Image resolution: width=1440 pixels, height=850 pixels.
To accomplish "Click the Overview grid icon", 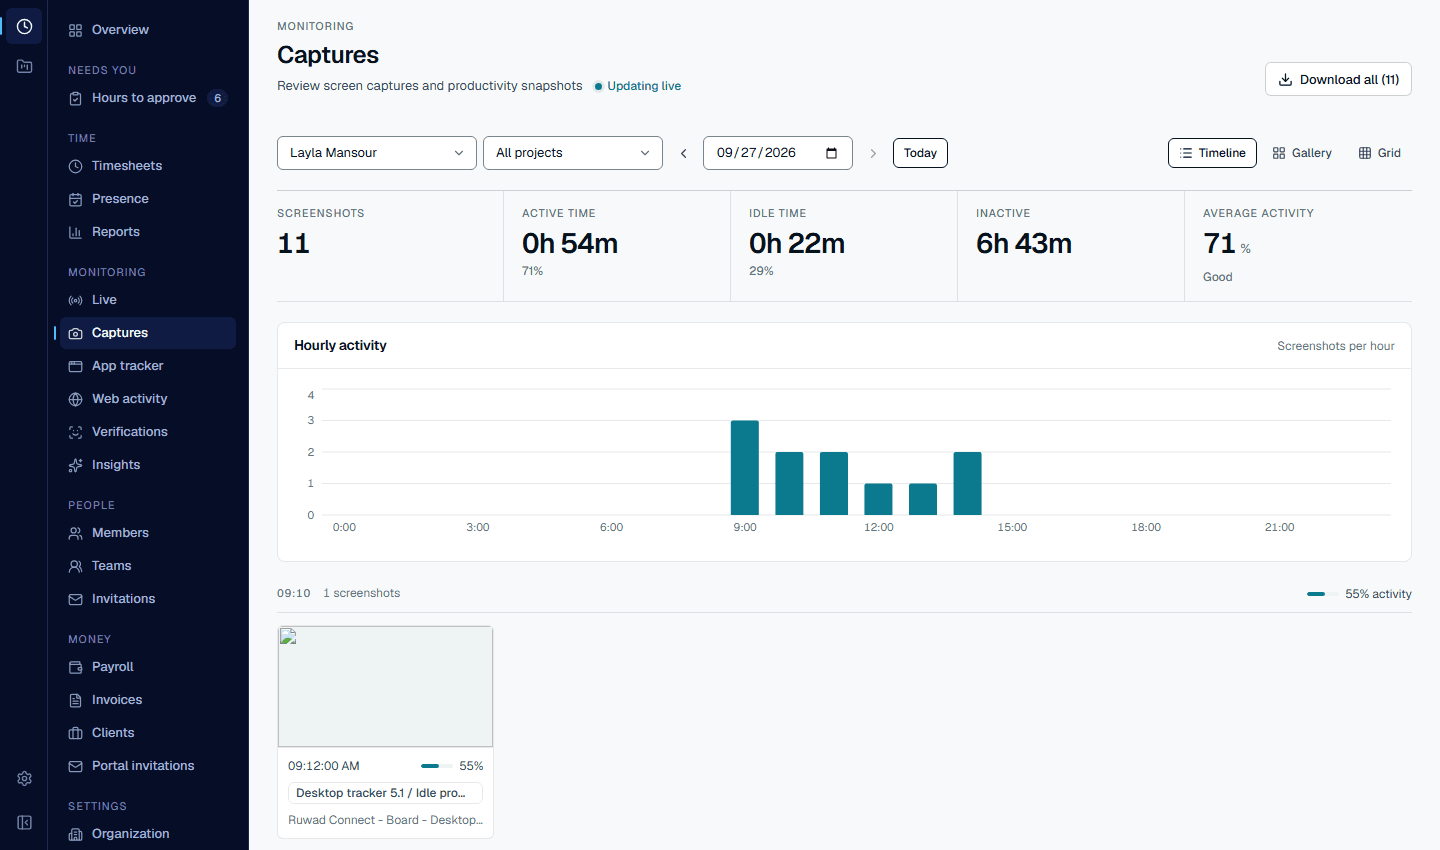I will 75,30.
